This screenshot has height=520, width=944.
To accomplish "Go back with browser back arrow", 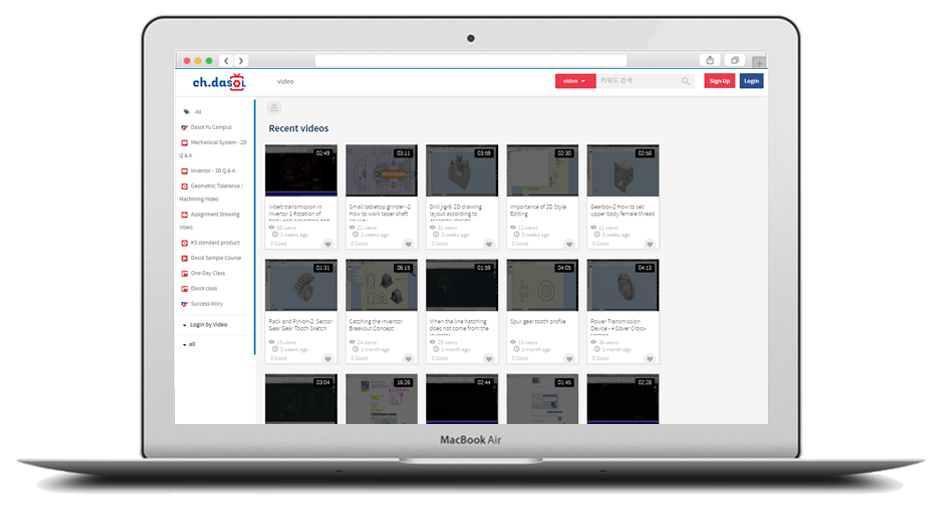I will click(227, 61).
